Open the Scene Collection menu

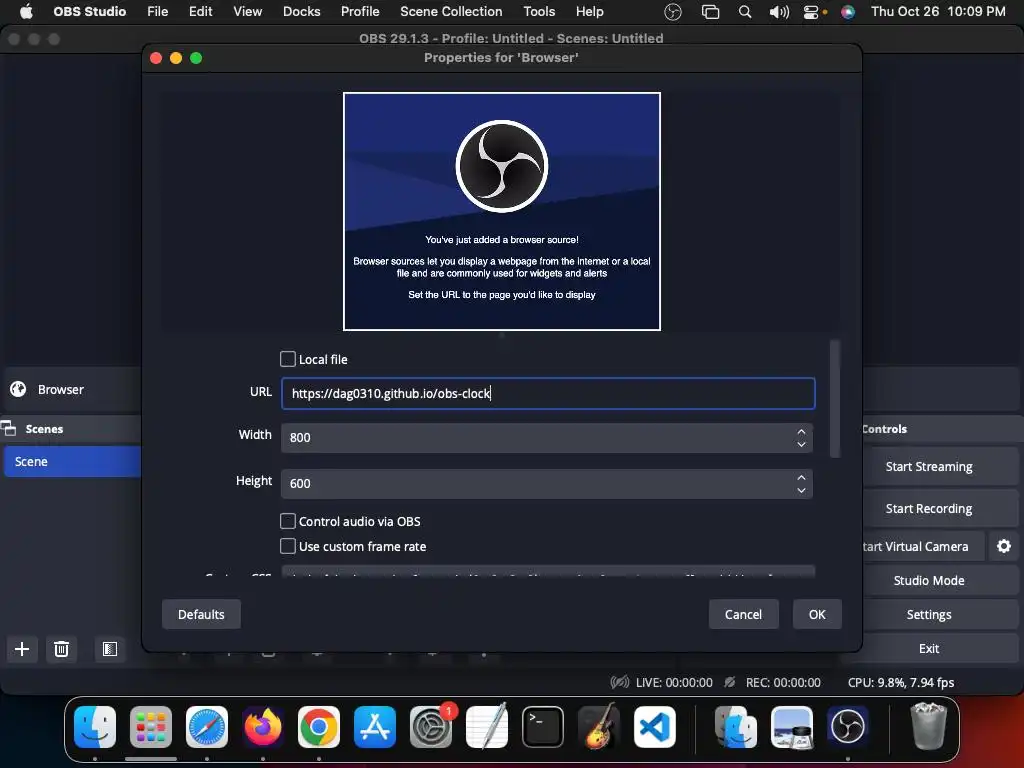tap(451, 11)
